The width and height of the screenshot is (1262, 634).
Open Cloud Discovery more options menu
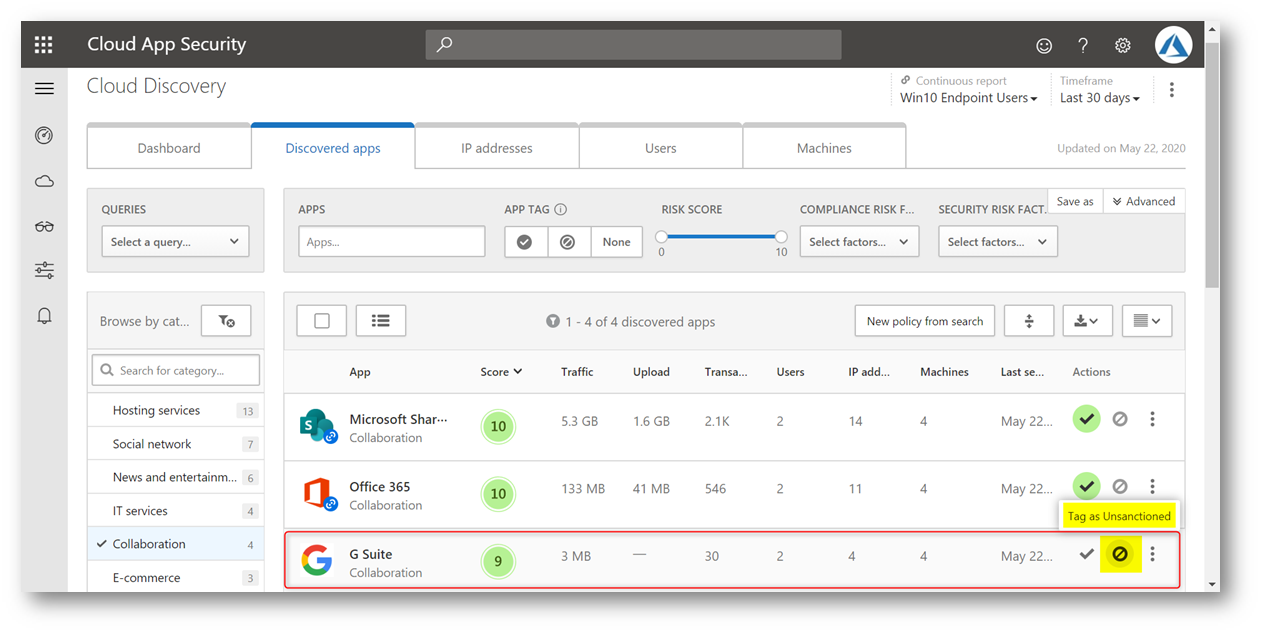[1172, 90]
